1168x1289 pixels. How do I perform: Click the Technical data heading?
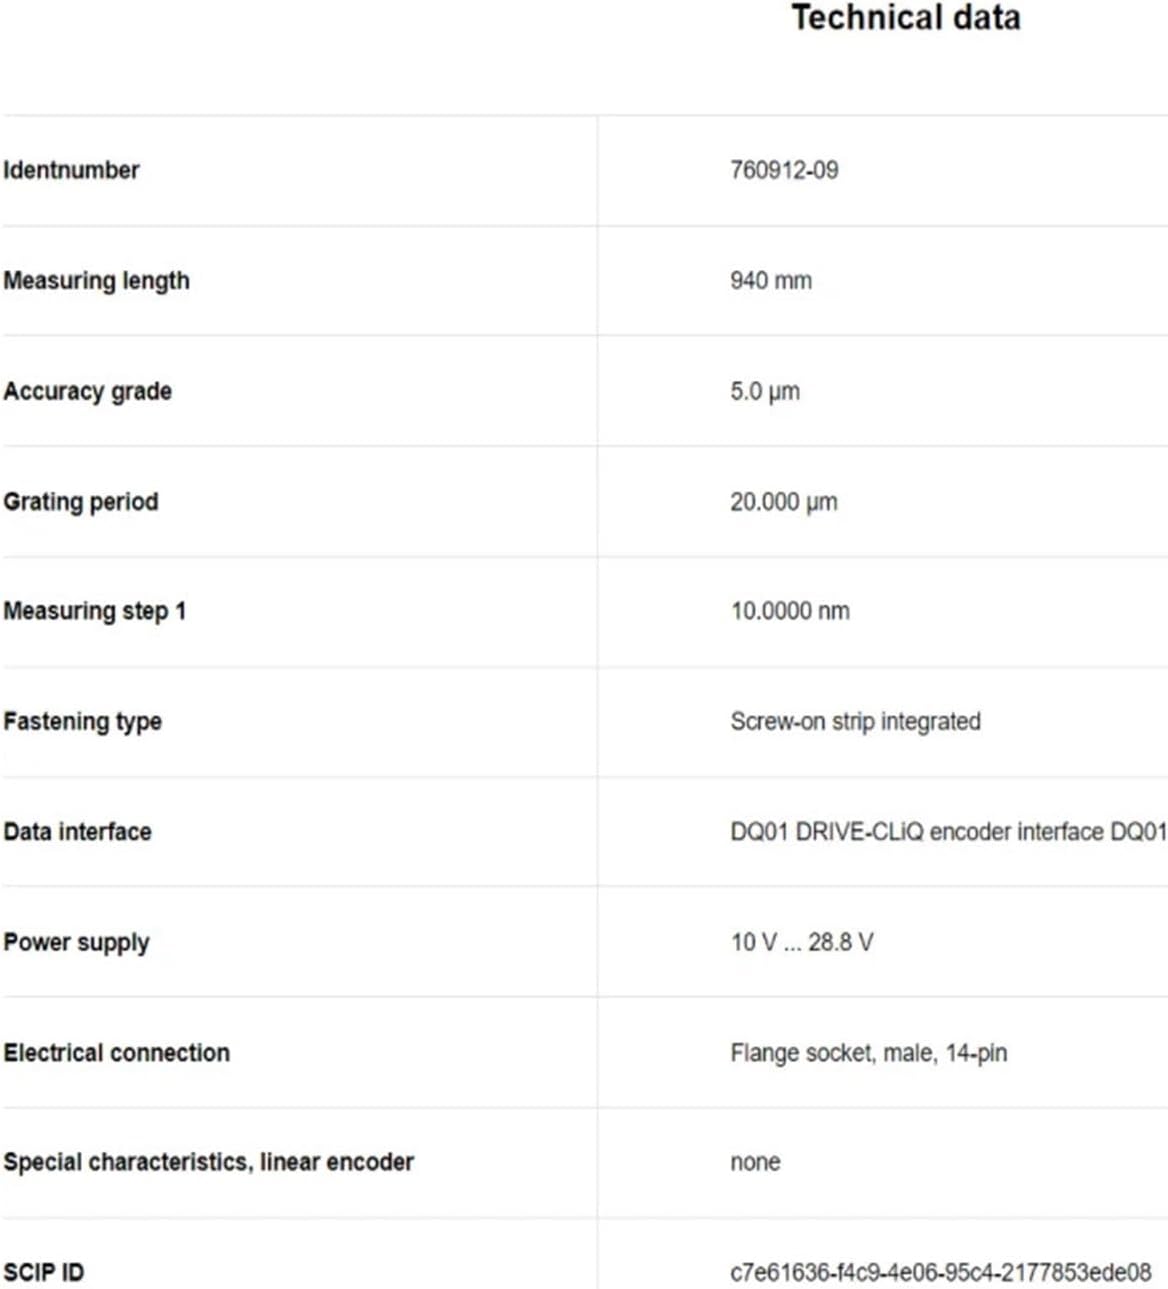click(906, 18)
